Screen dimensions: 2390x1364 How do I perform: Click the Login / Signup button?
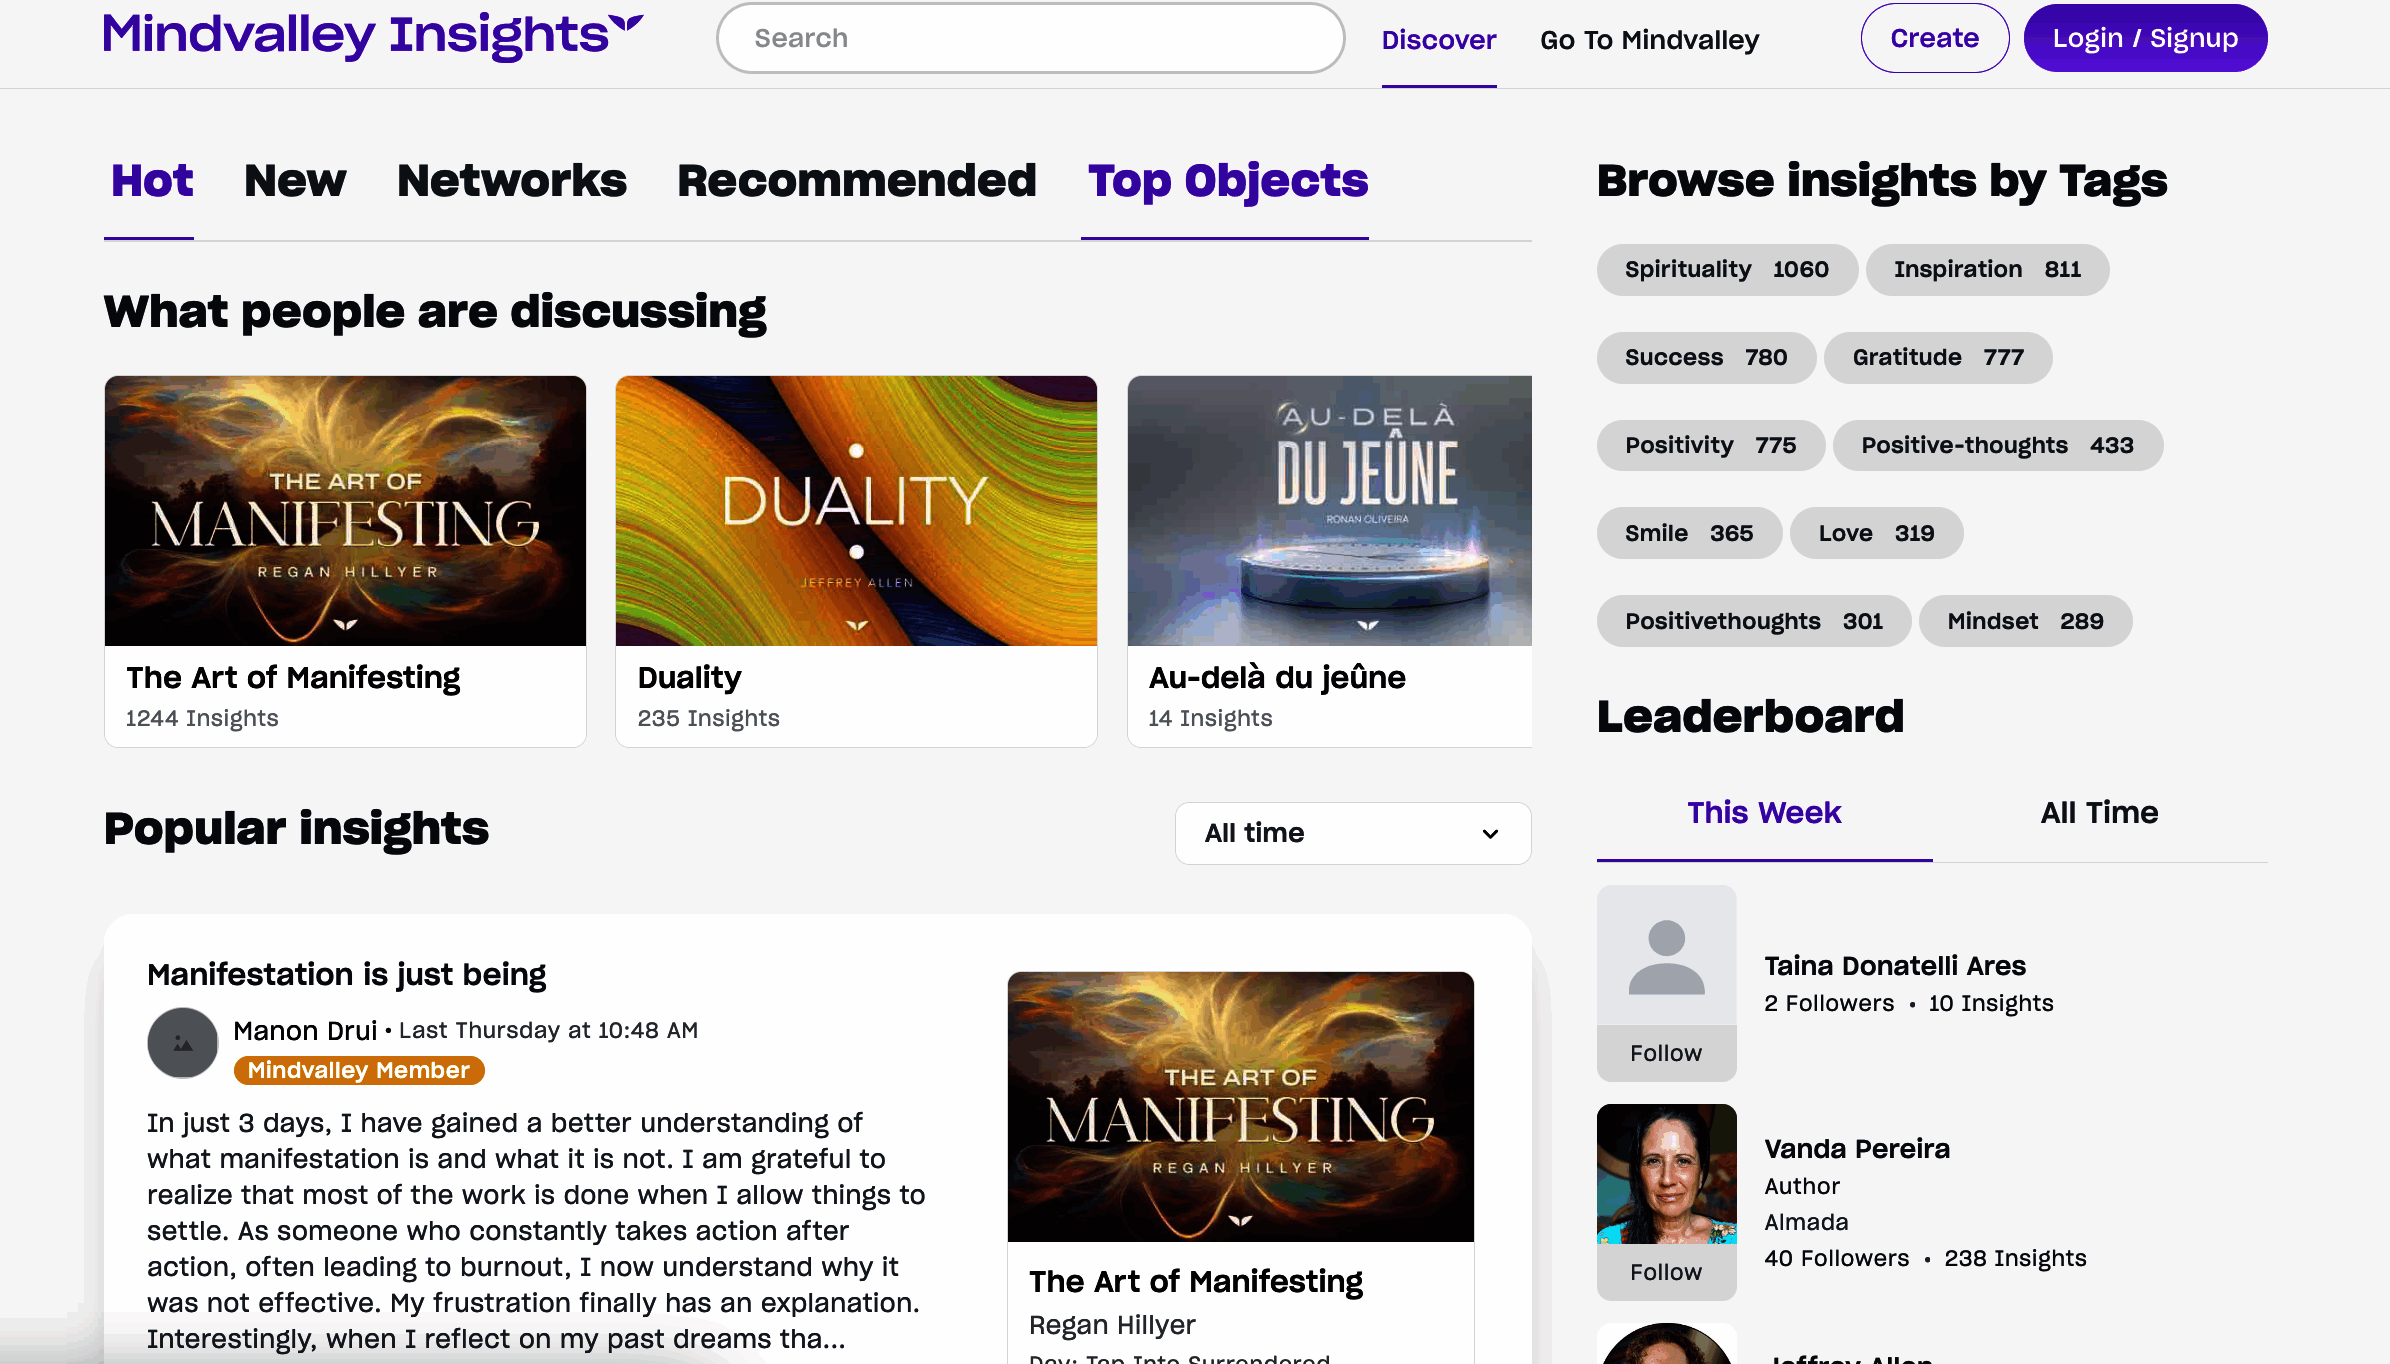coord(2145,38)
